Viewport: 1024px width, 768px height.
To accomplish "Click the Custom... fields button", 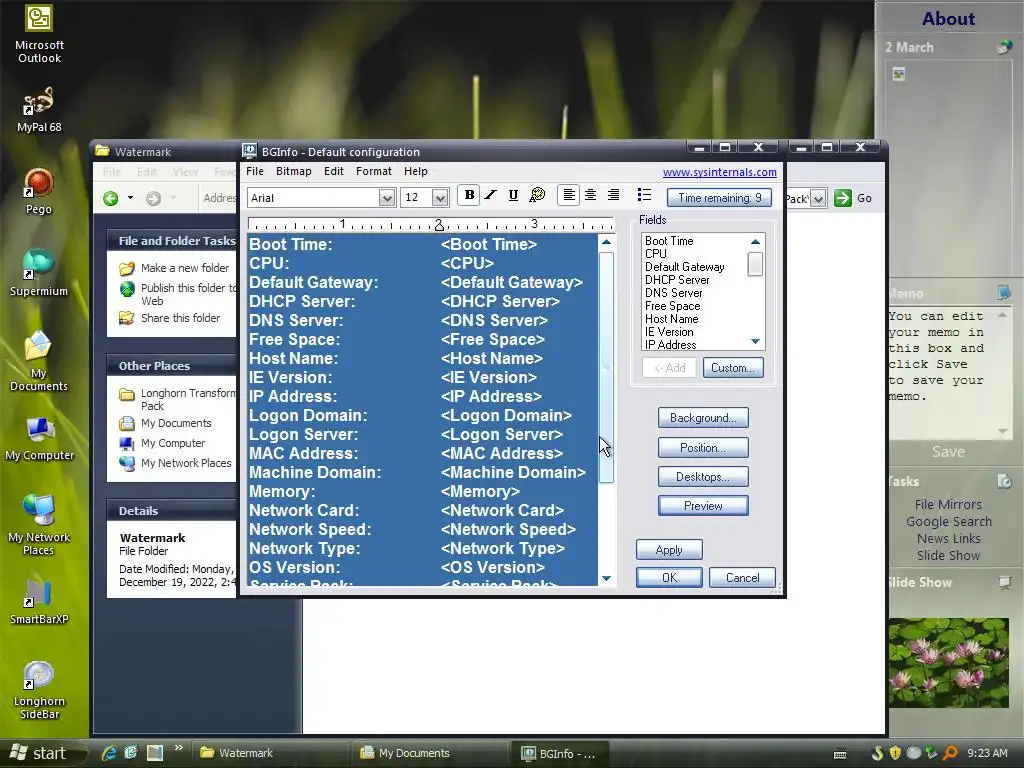I will point(733,368).
